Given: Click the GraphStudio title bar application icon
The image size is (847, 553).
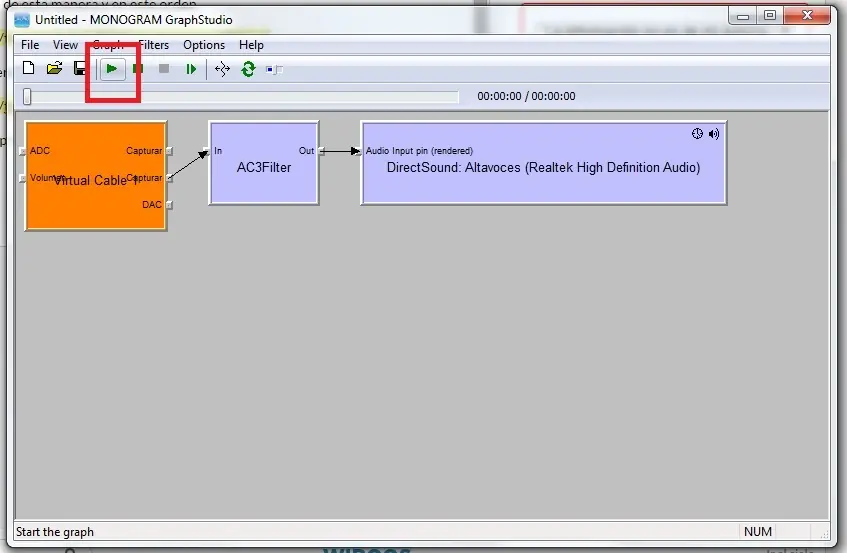Looking at the screenshot, I should tap(22, 20).
